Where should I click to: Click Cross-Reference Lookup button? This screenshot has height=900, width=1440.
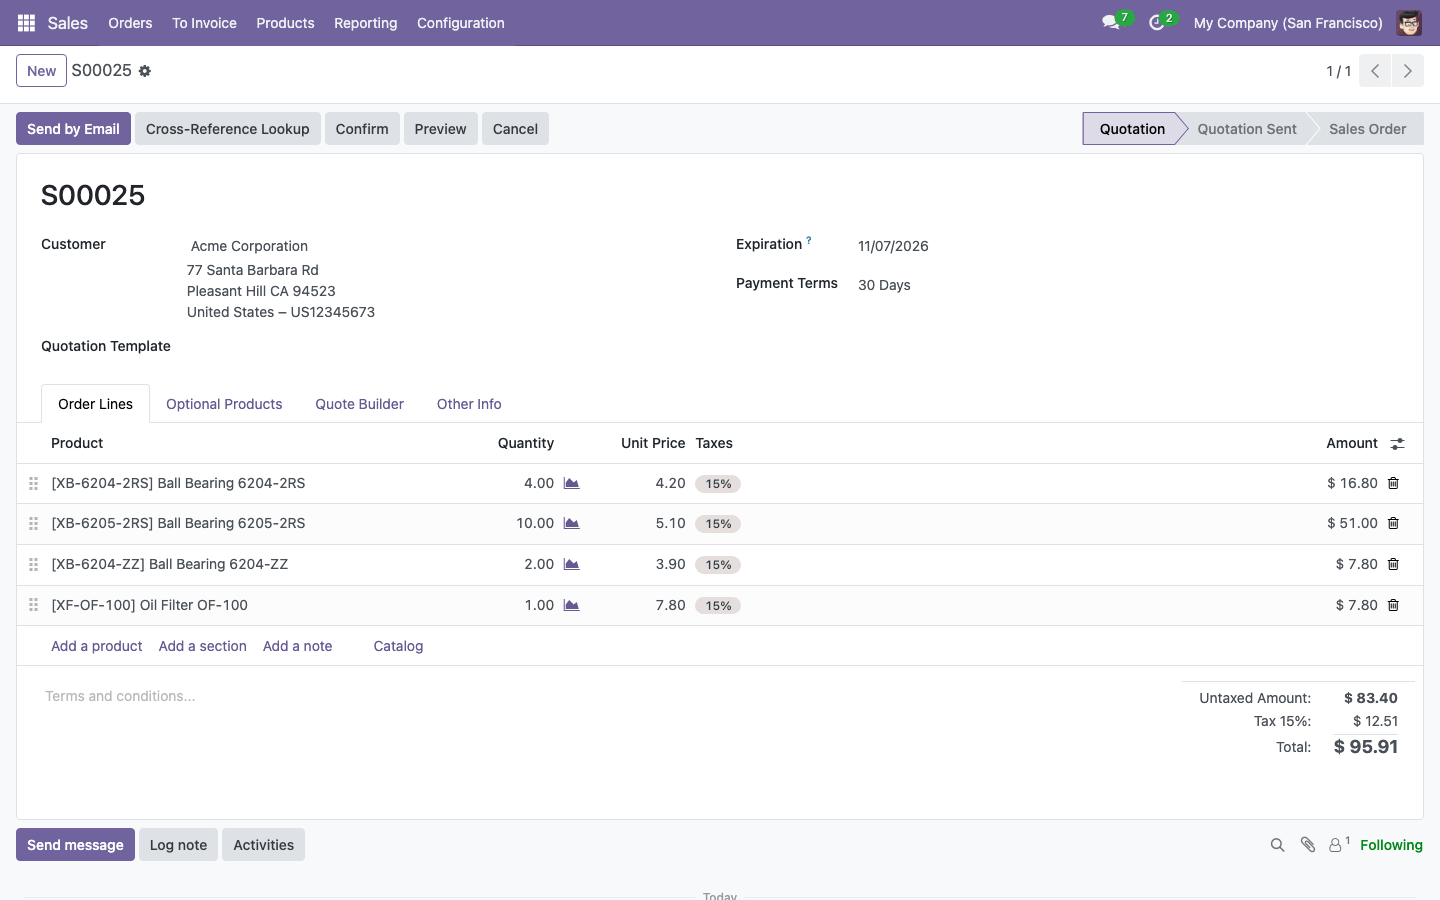(228, 129)
